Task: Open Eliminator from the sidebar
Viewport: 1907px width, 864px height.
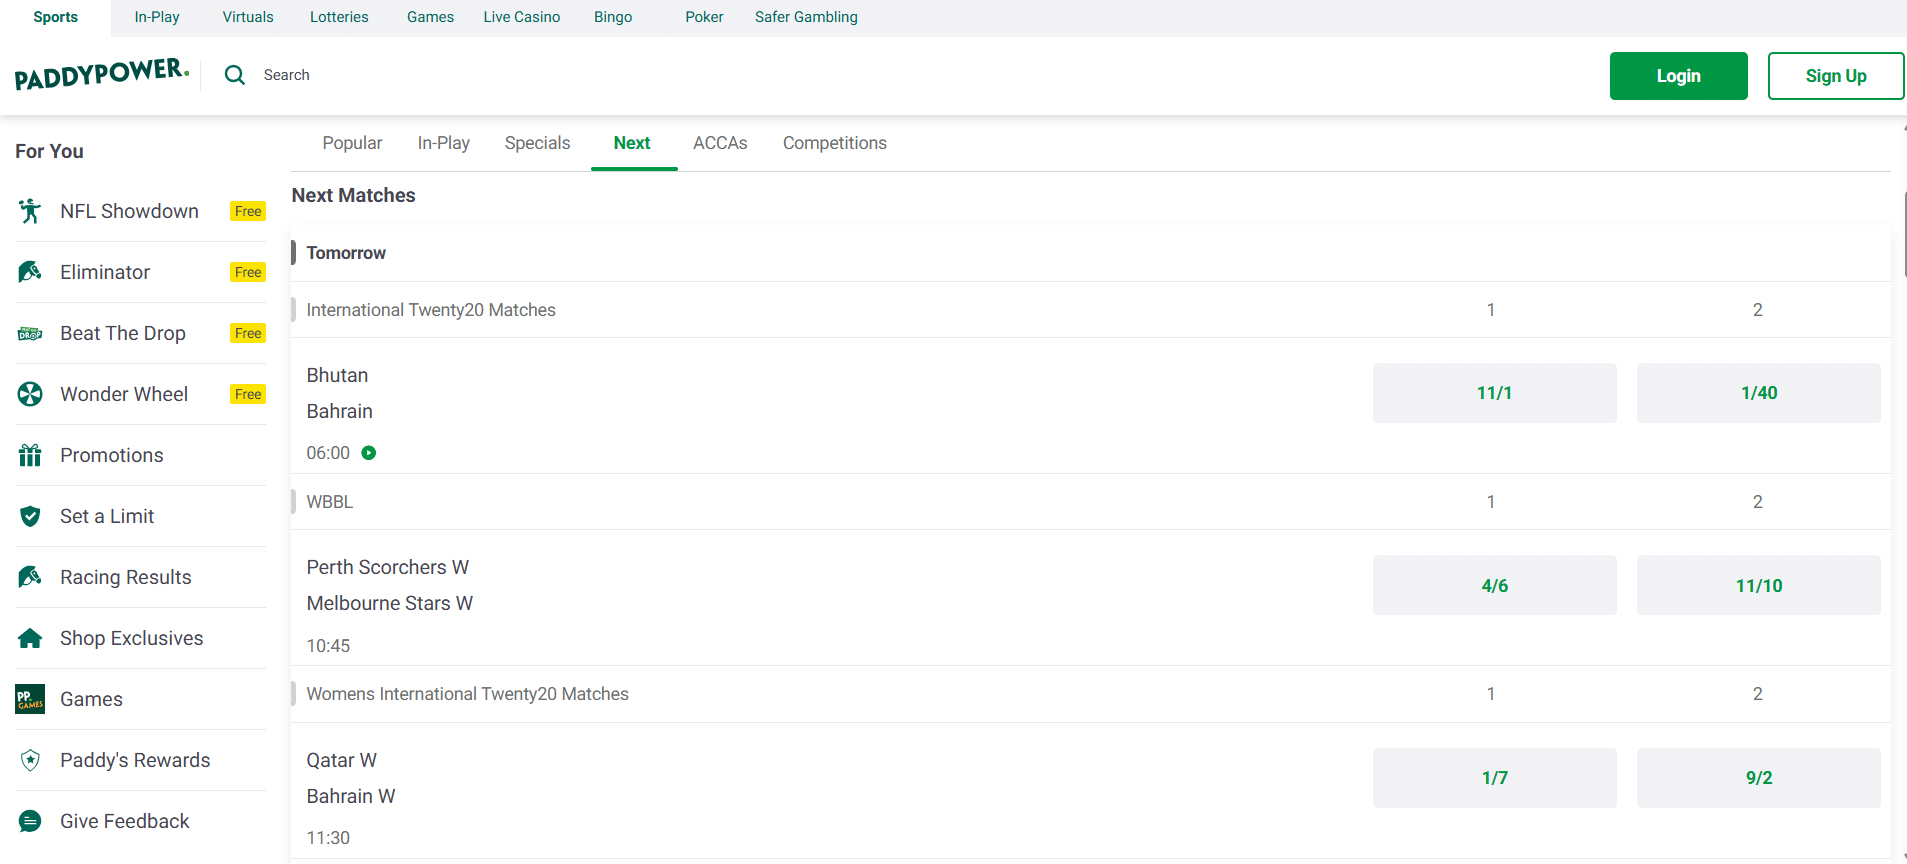Action: click(105, 272)
